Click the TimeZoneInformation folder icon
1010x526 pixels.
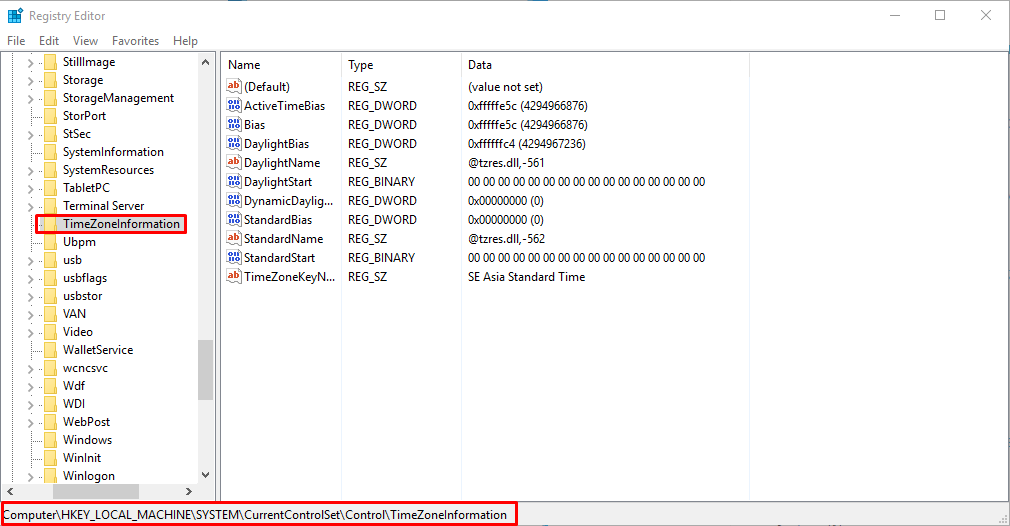[x=50, y=224]
